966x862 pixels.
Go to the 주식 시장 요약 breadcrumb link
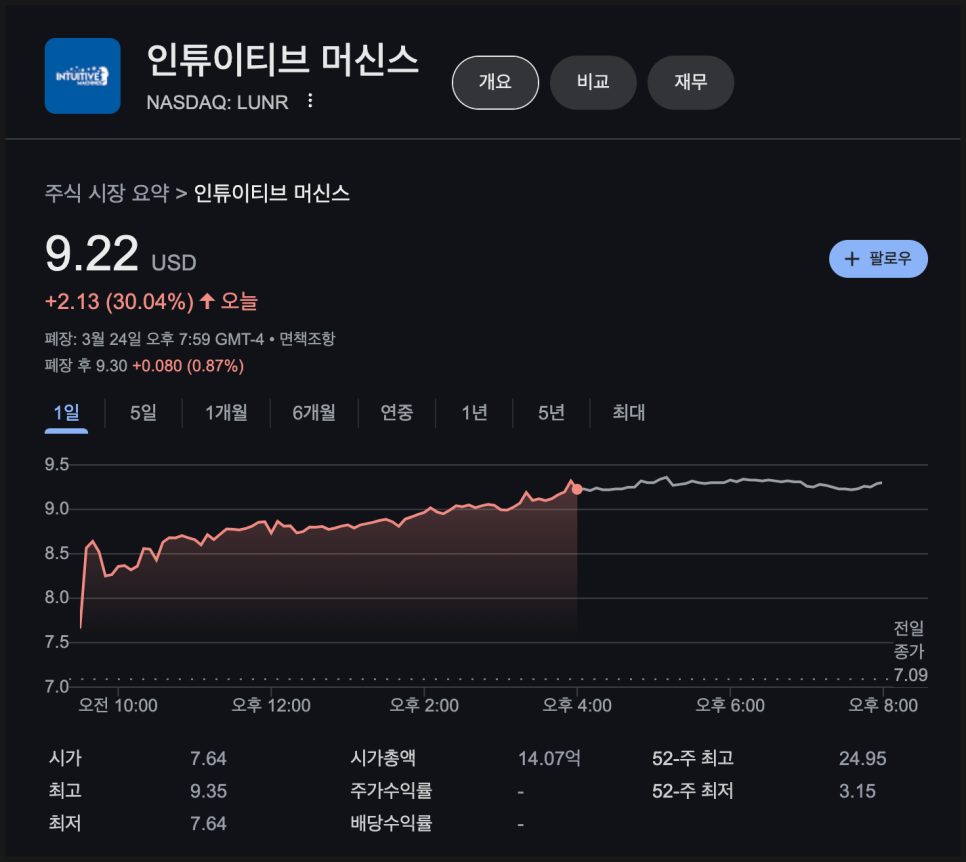click(x=107, y=193)
